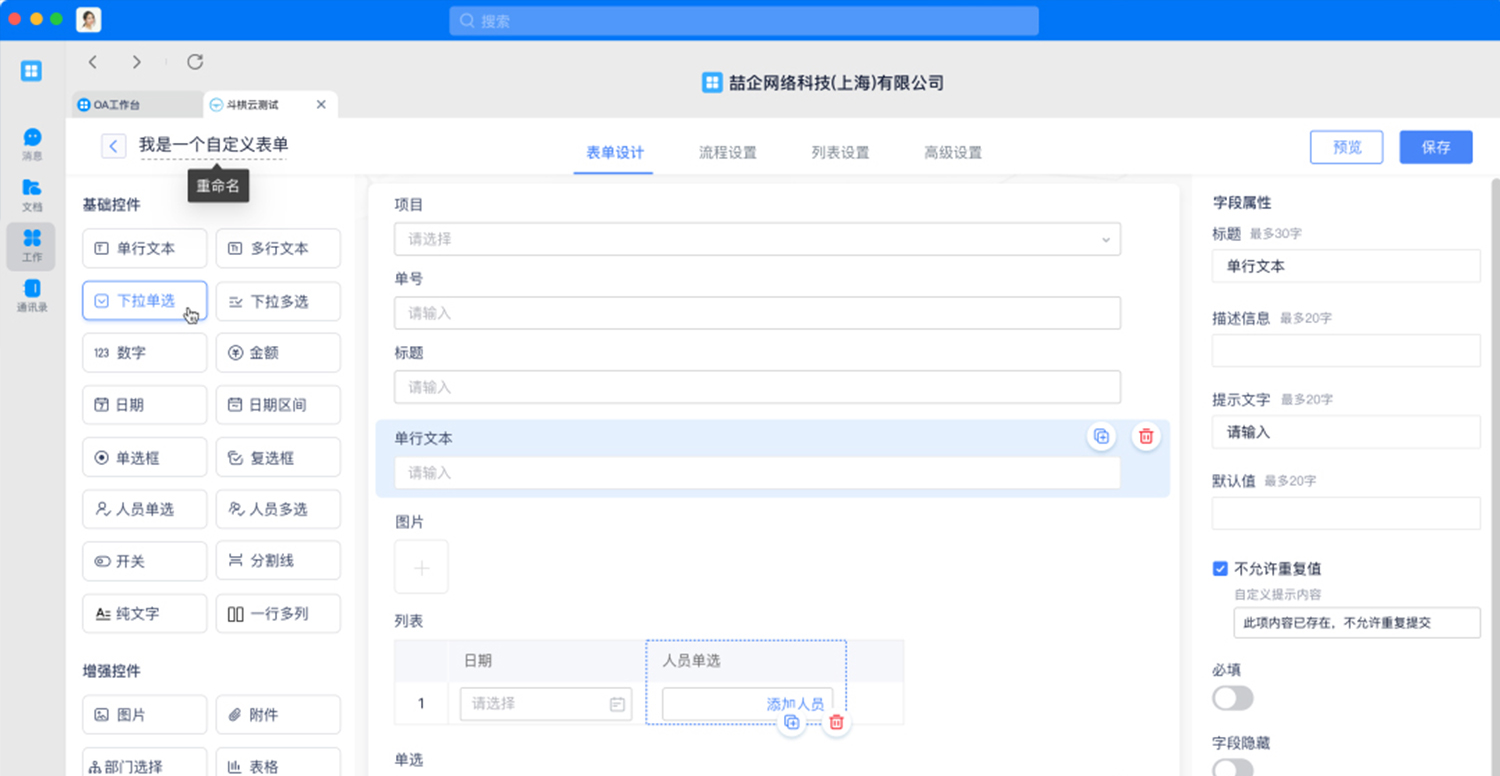Reload page with refresh icon

194,60
